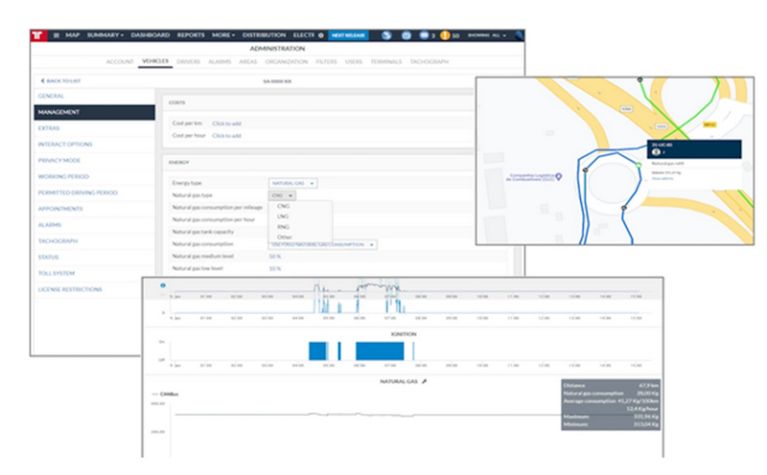Click to add Cost per km
This screenshot has width=767, height=475.
(x=226, y=123)
